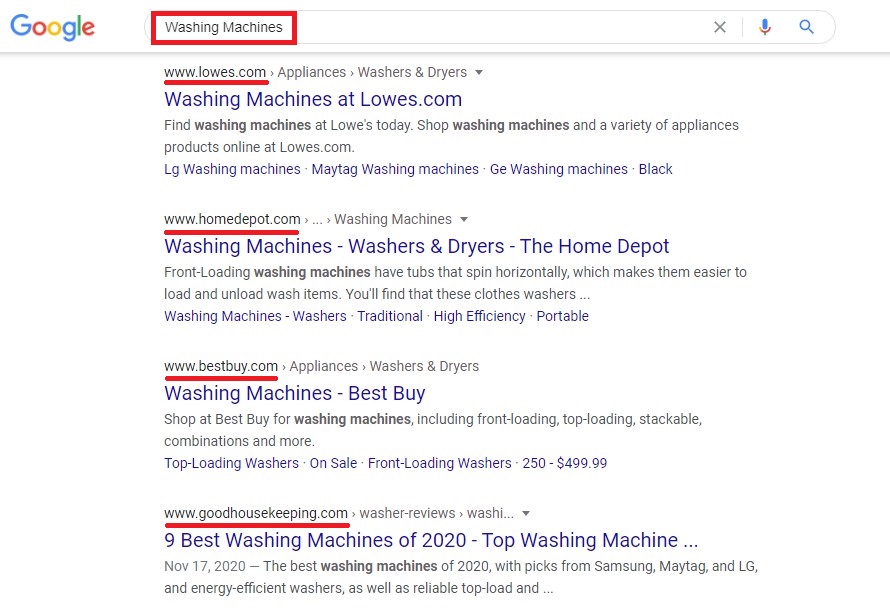The height and width of the screenshot is (608, 890).
Task: Expand the dropdown arrow next to goodhousekeeping.com result
Action: 526,513
